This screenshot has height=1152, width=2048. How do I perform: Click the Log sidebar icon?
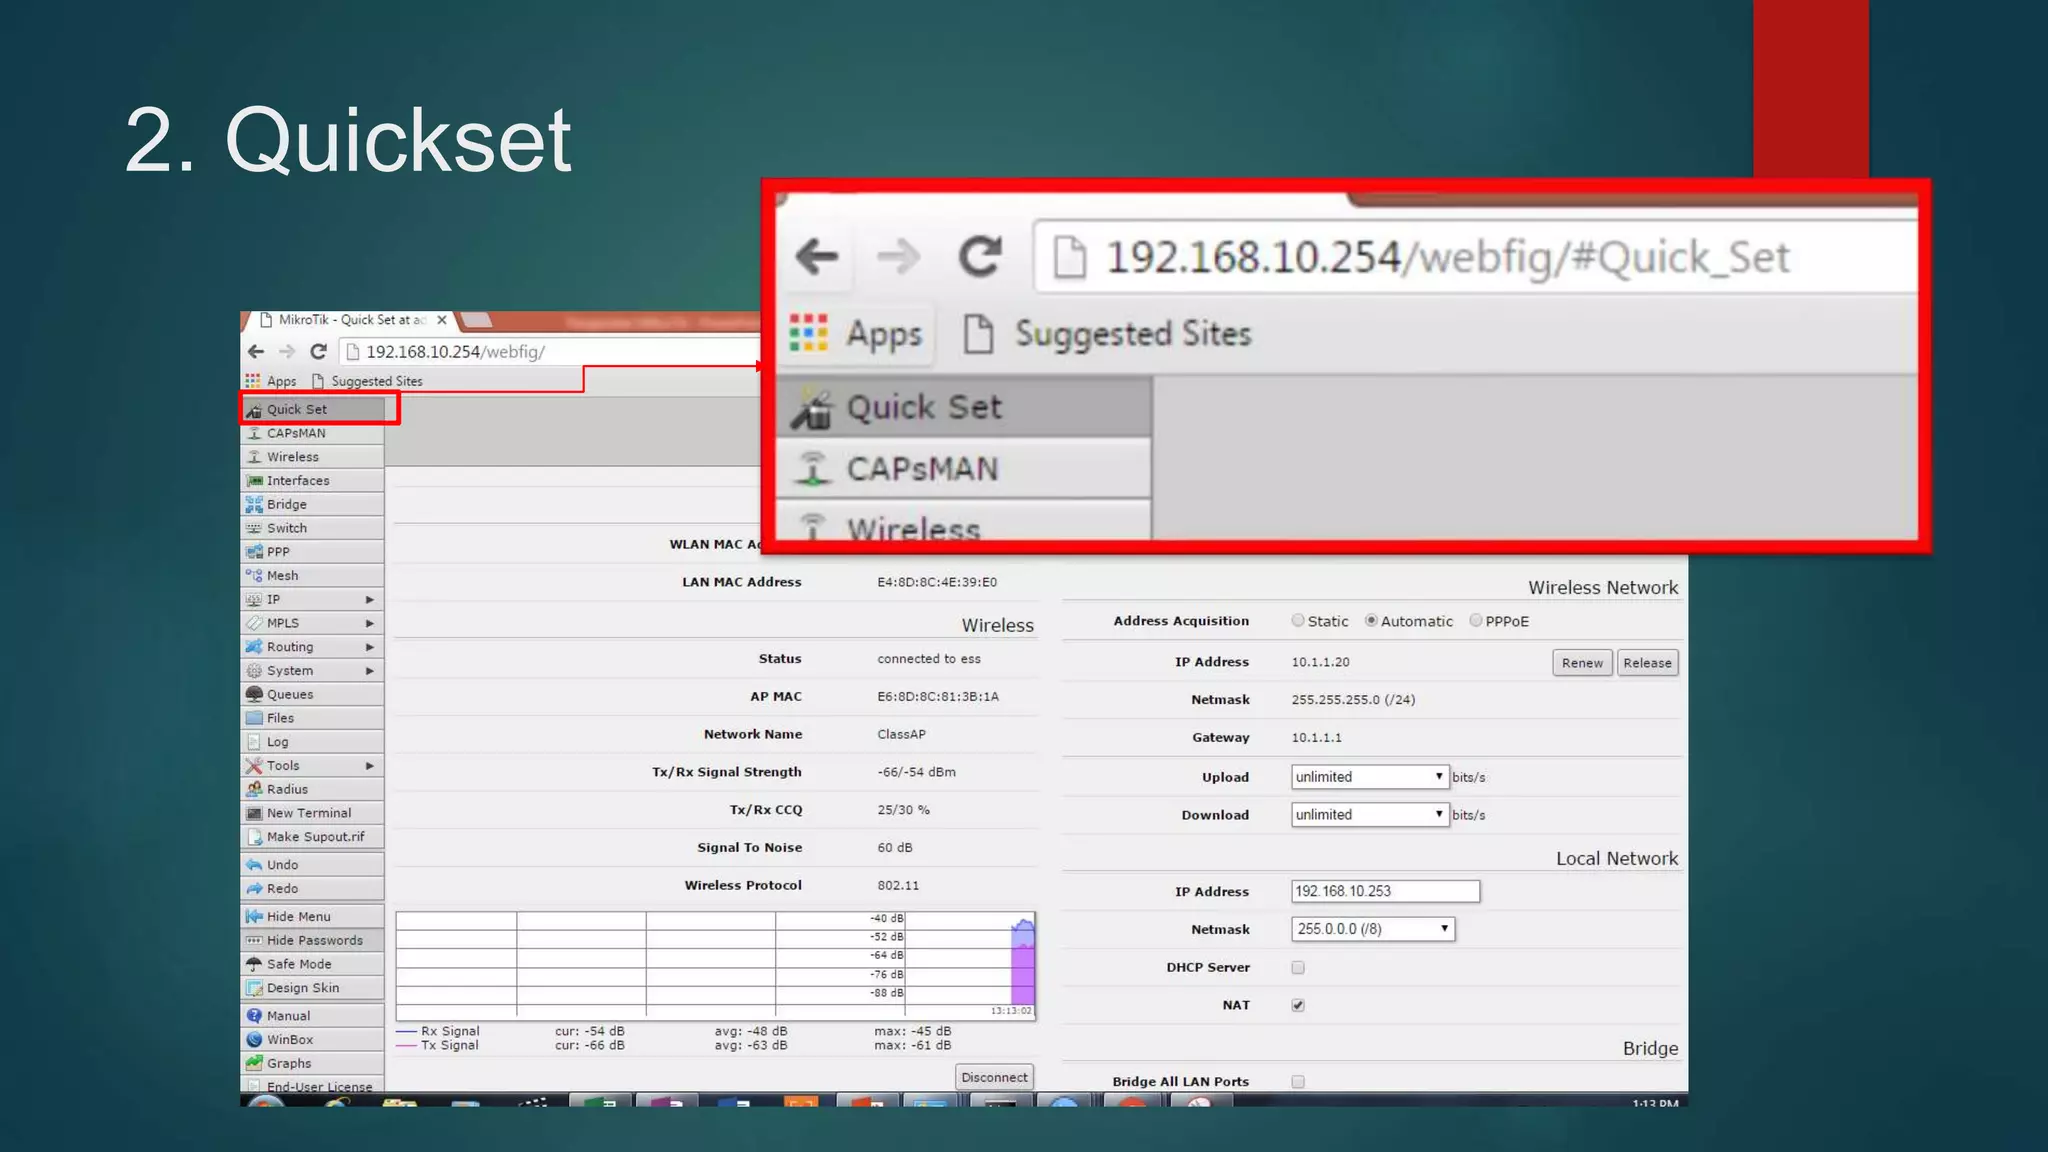pos(254,742)
